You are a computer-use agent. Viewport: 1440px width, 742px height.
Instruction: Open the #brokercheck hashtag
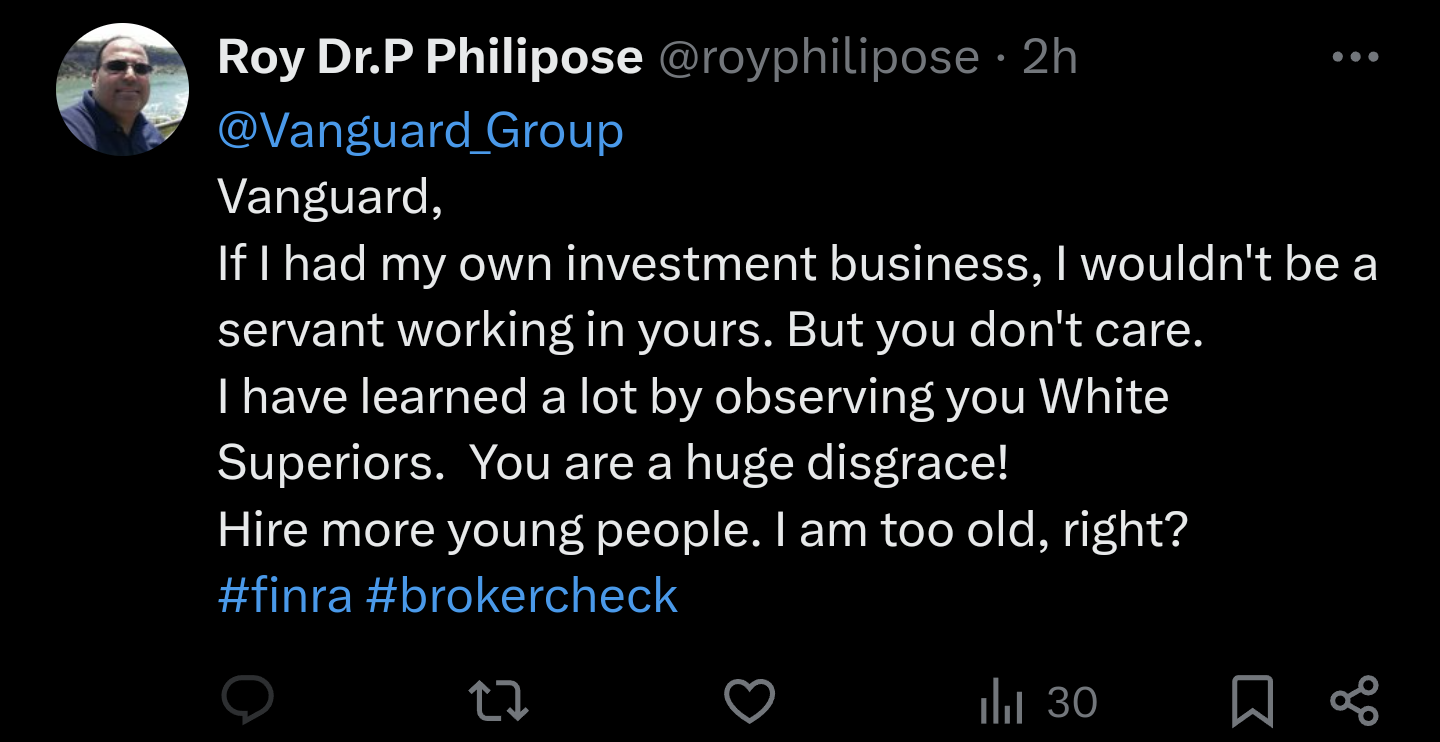coord(522,596)
